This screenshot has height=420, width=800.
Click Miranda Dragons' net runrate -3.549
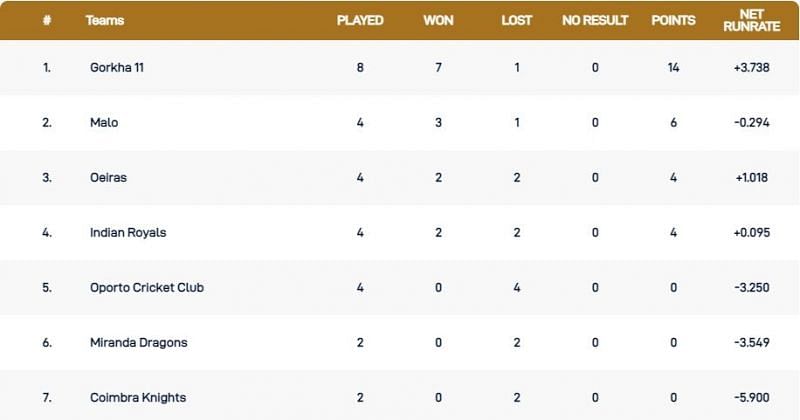[751, 343]
